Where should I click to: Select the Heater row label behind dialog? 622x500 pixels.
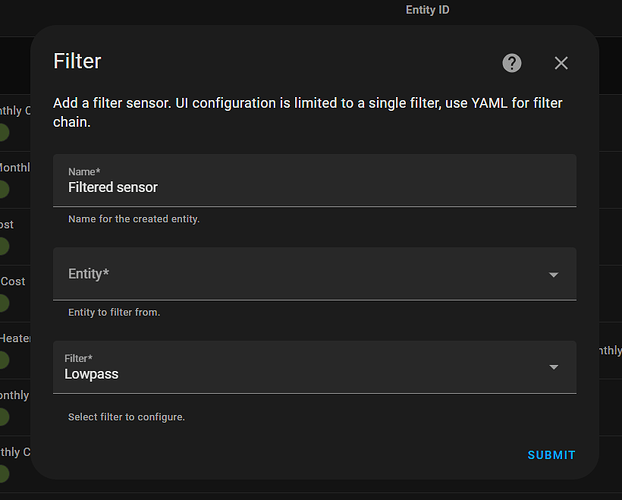click(x=15, y=338)
